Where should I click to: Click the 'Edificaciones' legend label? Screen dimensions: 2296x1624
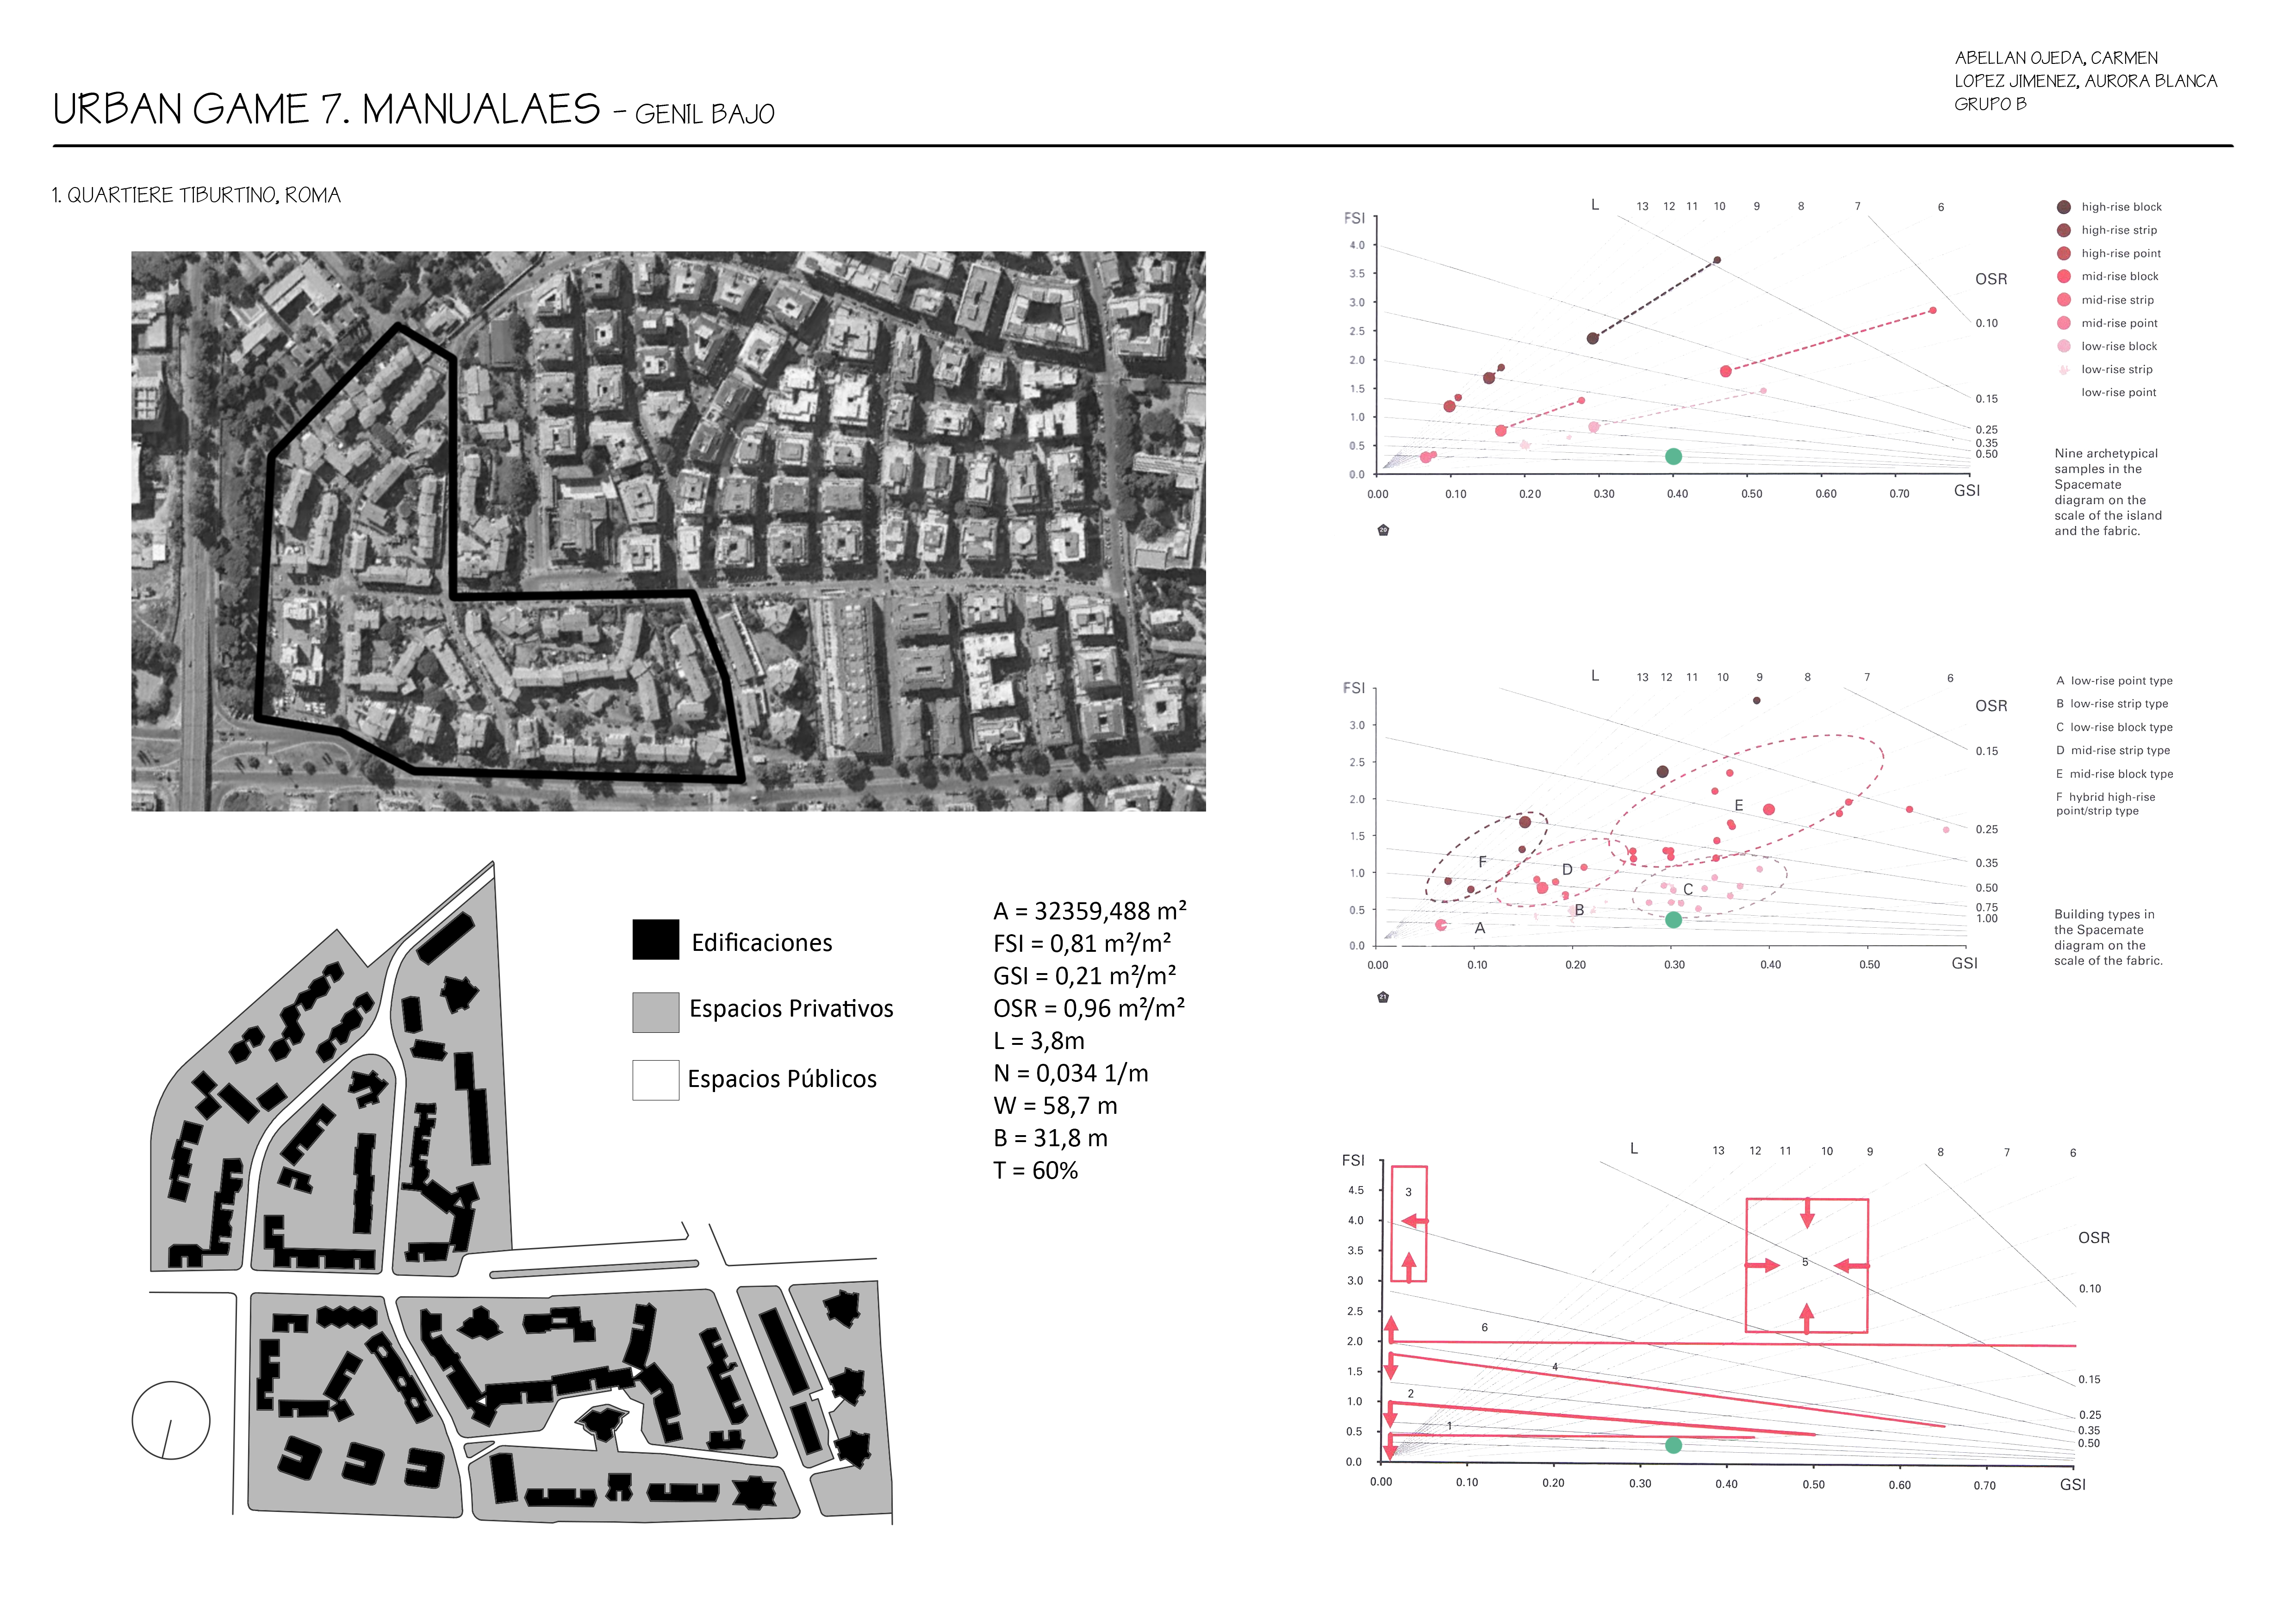point(762,943)
